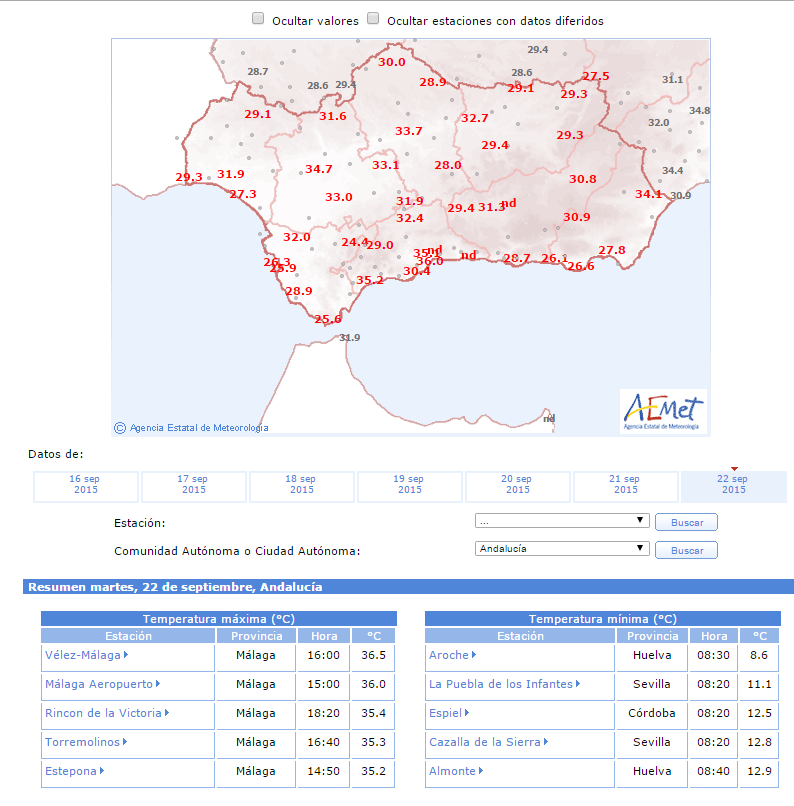Click arrow icon next to Málaga Aeropuerto

coord(159,684)
